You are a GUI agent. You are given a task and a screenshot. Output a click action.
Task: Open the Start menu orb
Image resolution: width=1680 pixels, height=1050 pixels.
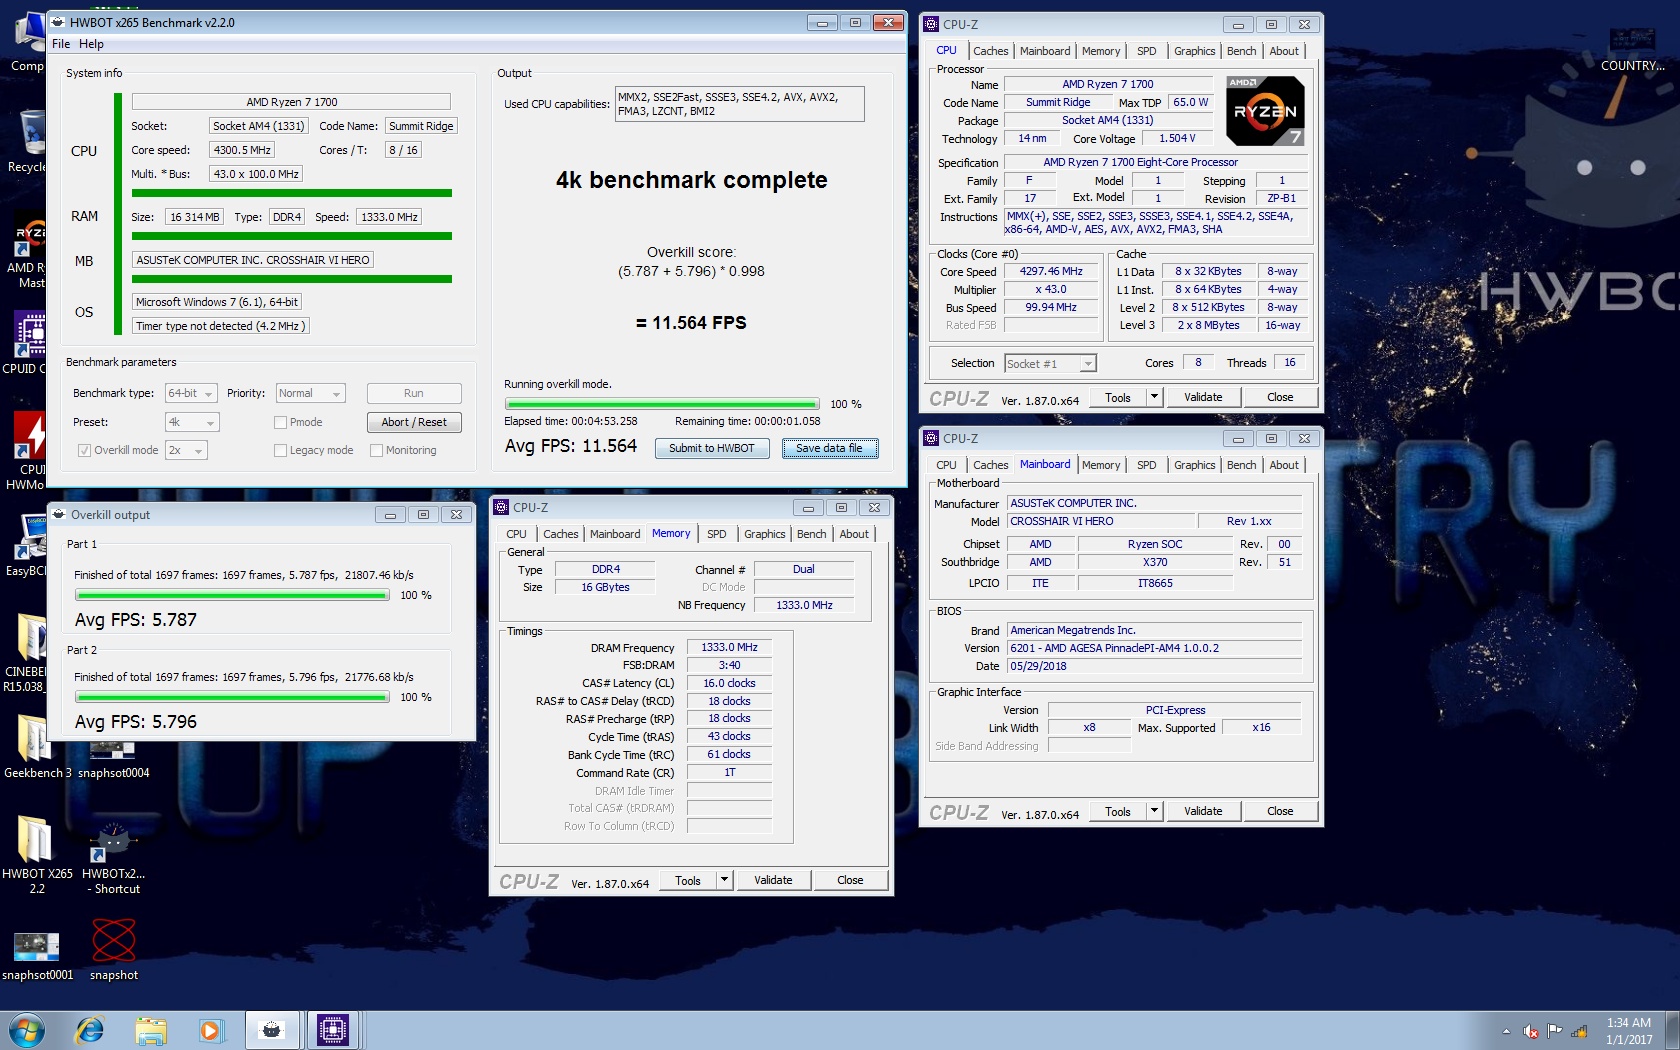point(26,1030)
